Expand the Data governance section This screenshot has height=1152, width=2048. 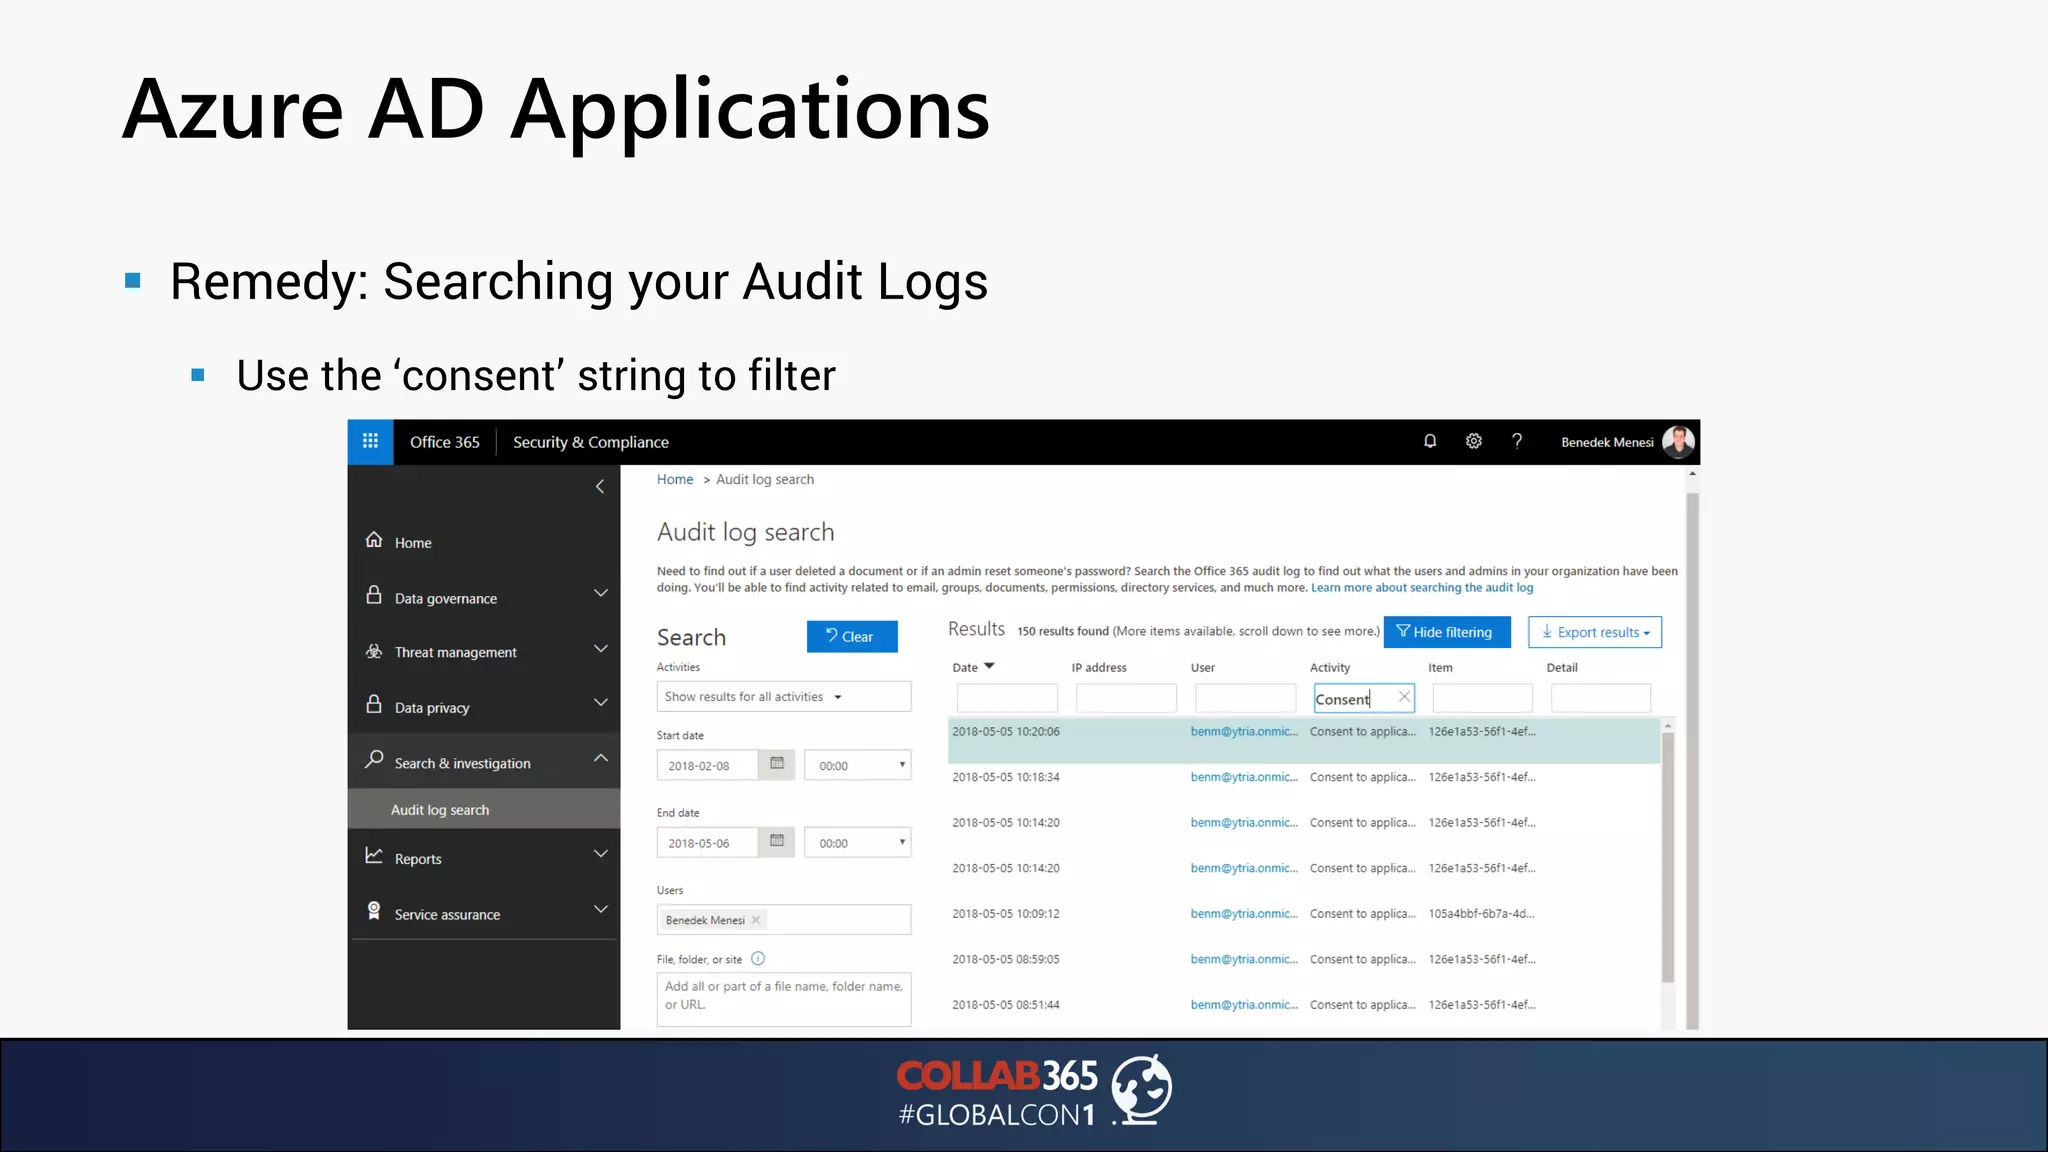[x=601, y=593]
